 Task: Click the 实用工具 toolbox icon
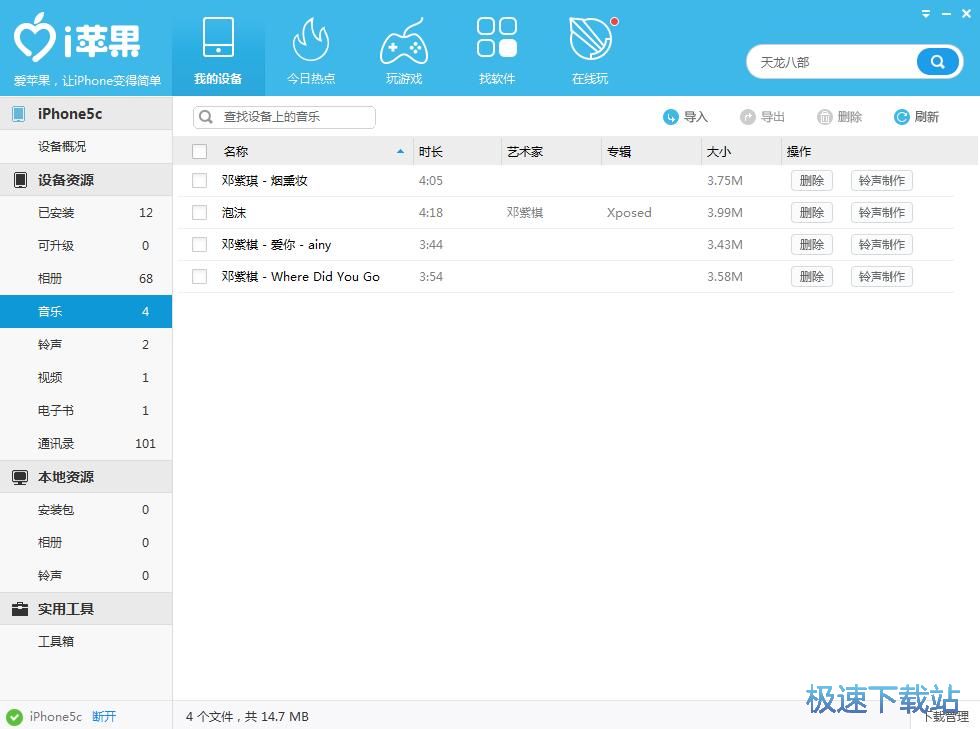(x=20, y=609)
